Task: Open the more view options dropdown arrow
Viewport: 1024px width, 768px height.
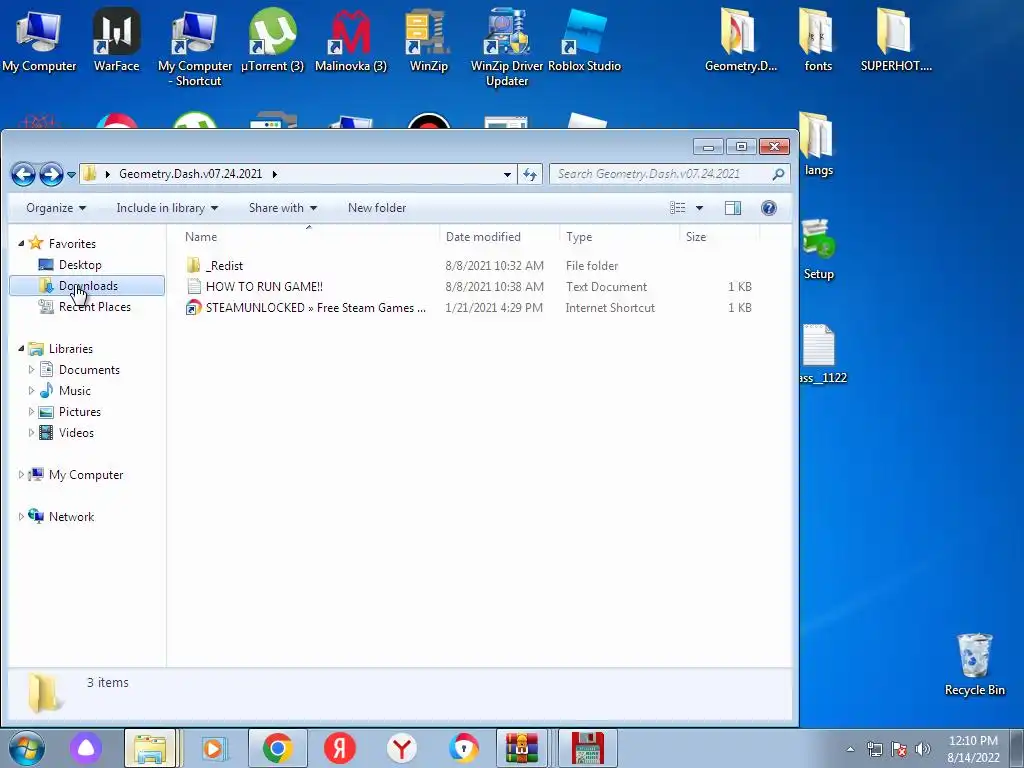Action: tap(699, 208)
